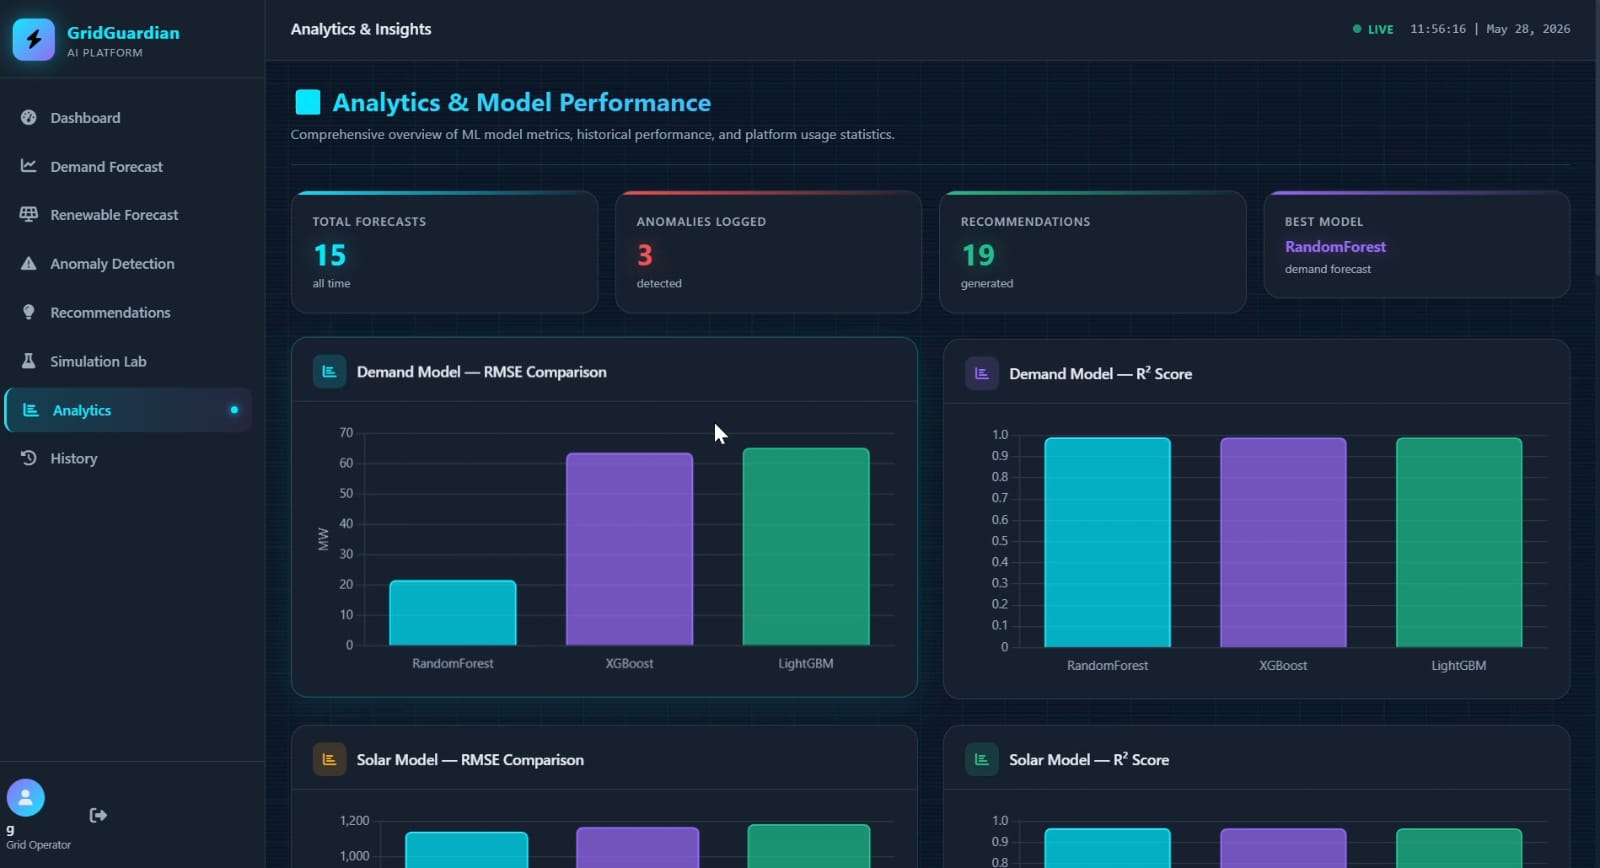Click the logout arrow icon

tap(98, 815)
